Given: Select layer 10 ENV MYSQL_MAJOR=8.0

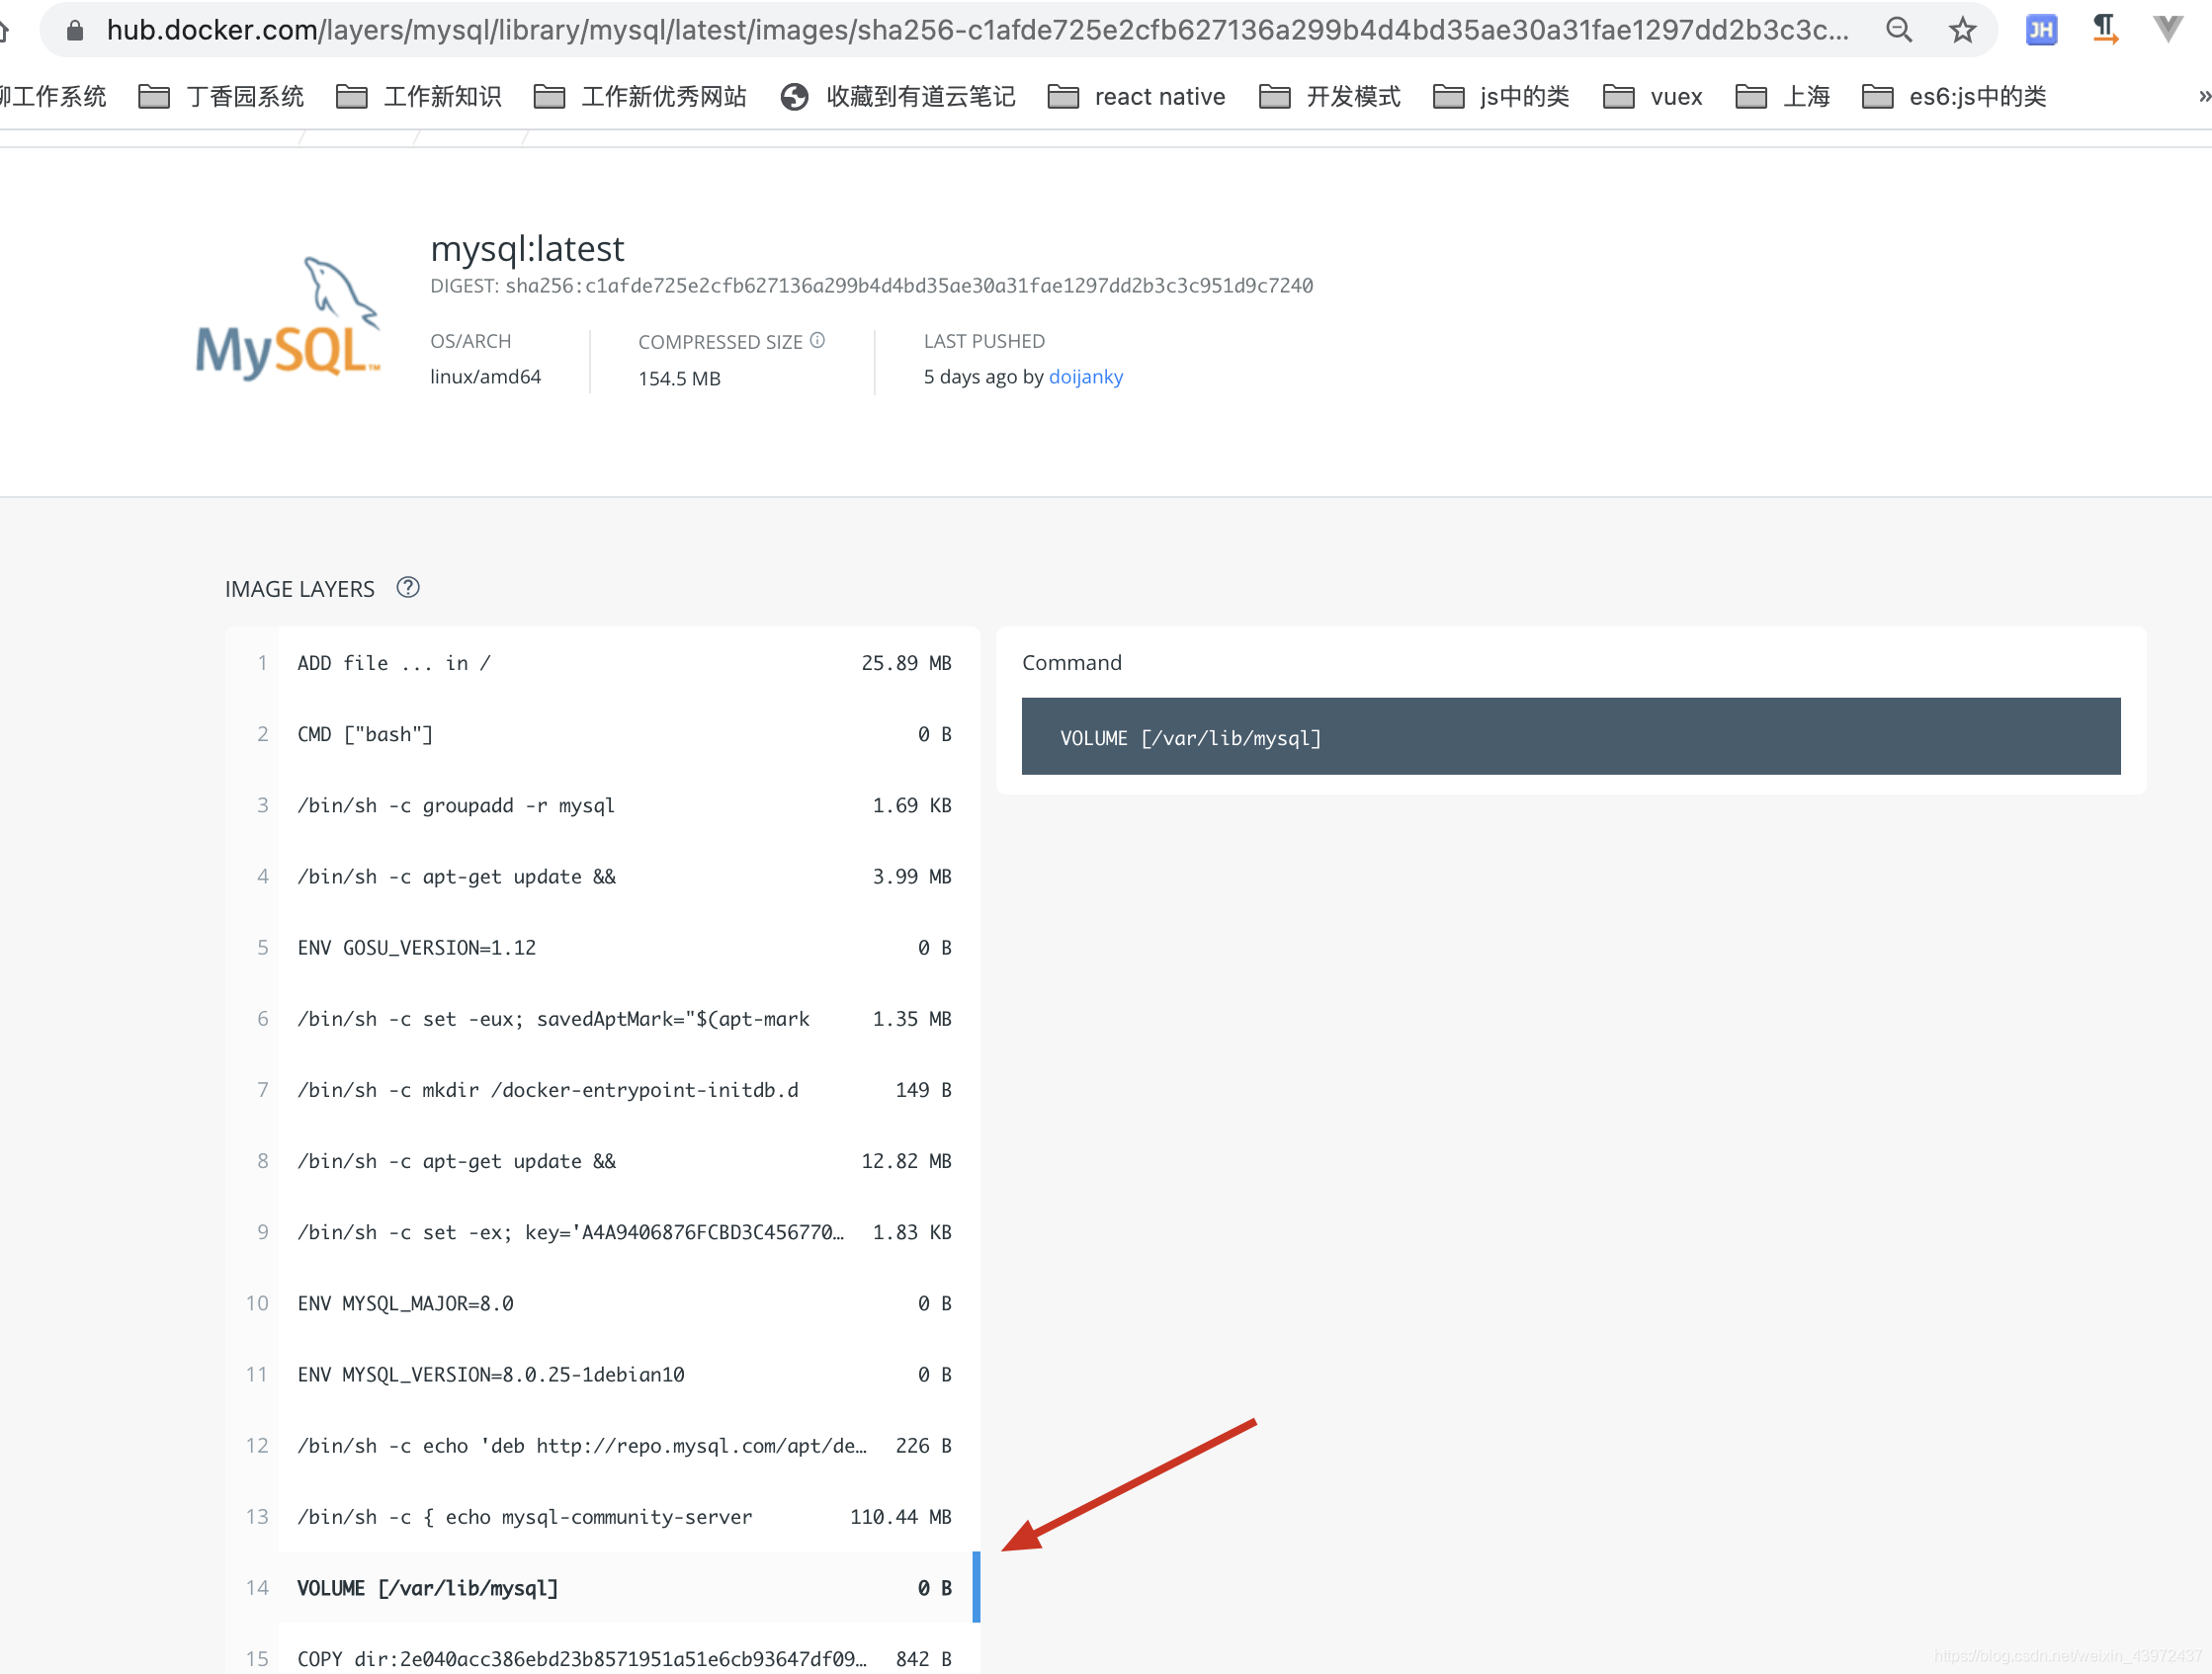Looking at the screenshot, I should [603, 1303].
